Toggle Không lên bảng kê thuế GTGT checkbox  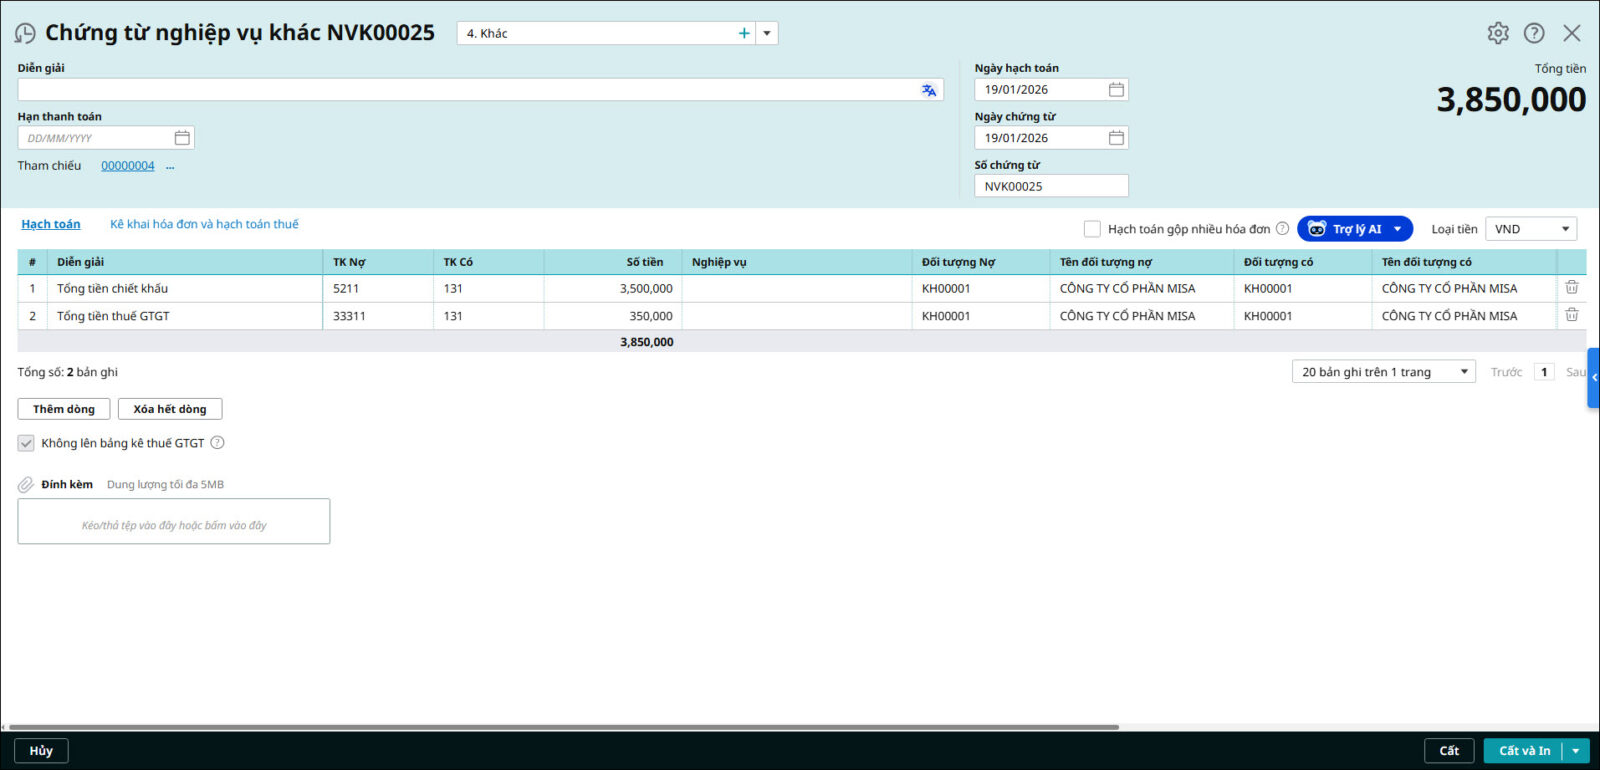pyautogui.click(x=26, y=443)
